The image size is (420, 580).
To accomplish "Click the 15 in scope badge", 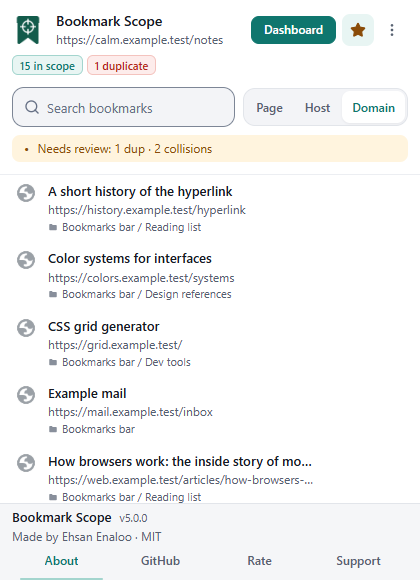I will pos(47,65).
